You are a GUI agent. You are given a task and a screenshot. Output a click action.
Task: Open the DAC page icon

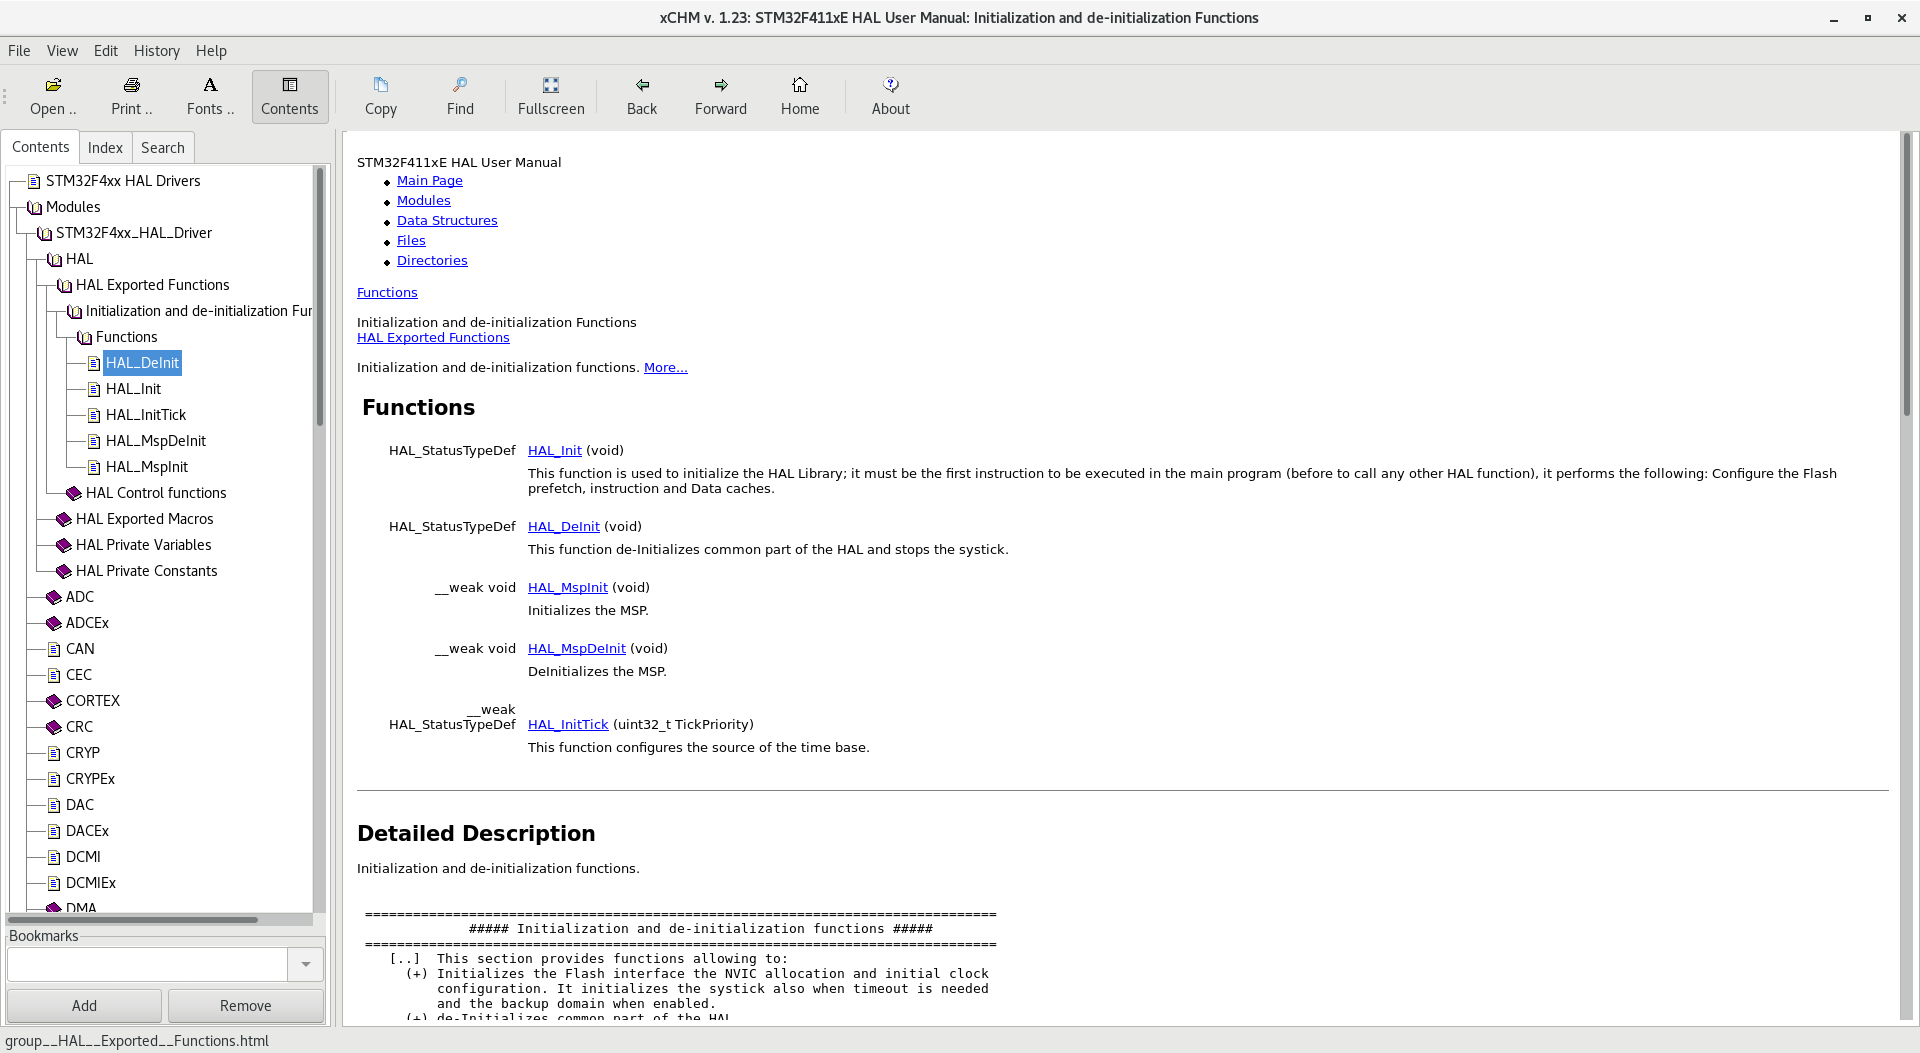click(x=54, y=805)
